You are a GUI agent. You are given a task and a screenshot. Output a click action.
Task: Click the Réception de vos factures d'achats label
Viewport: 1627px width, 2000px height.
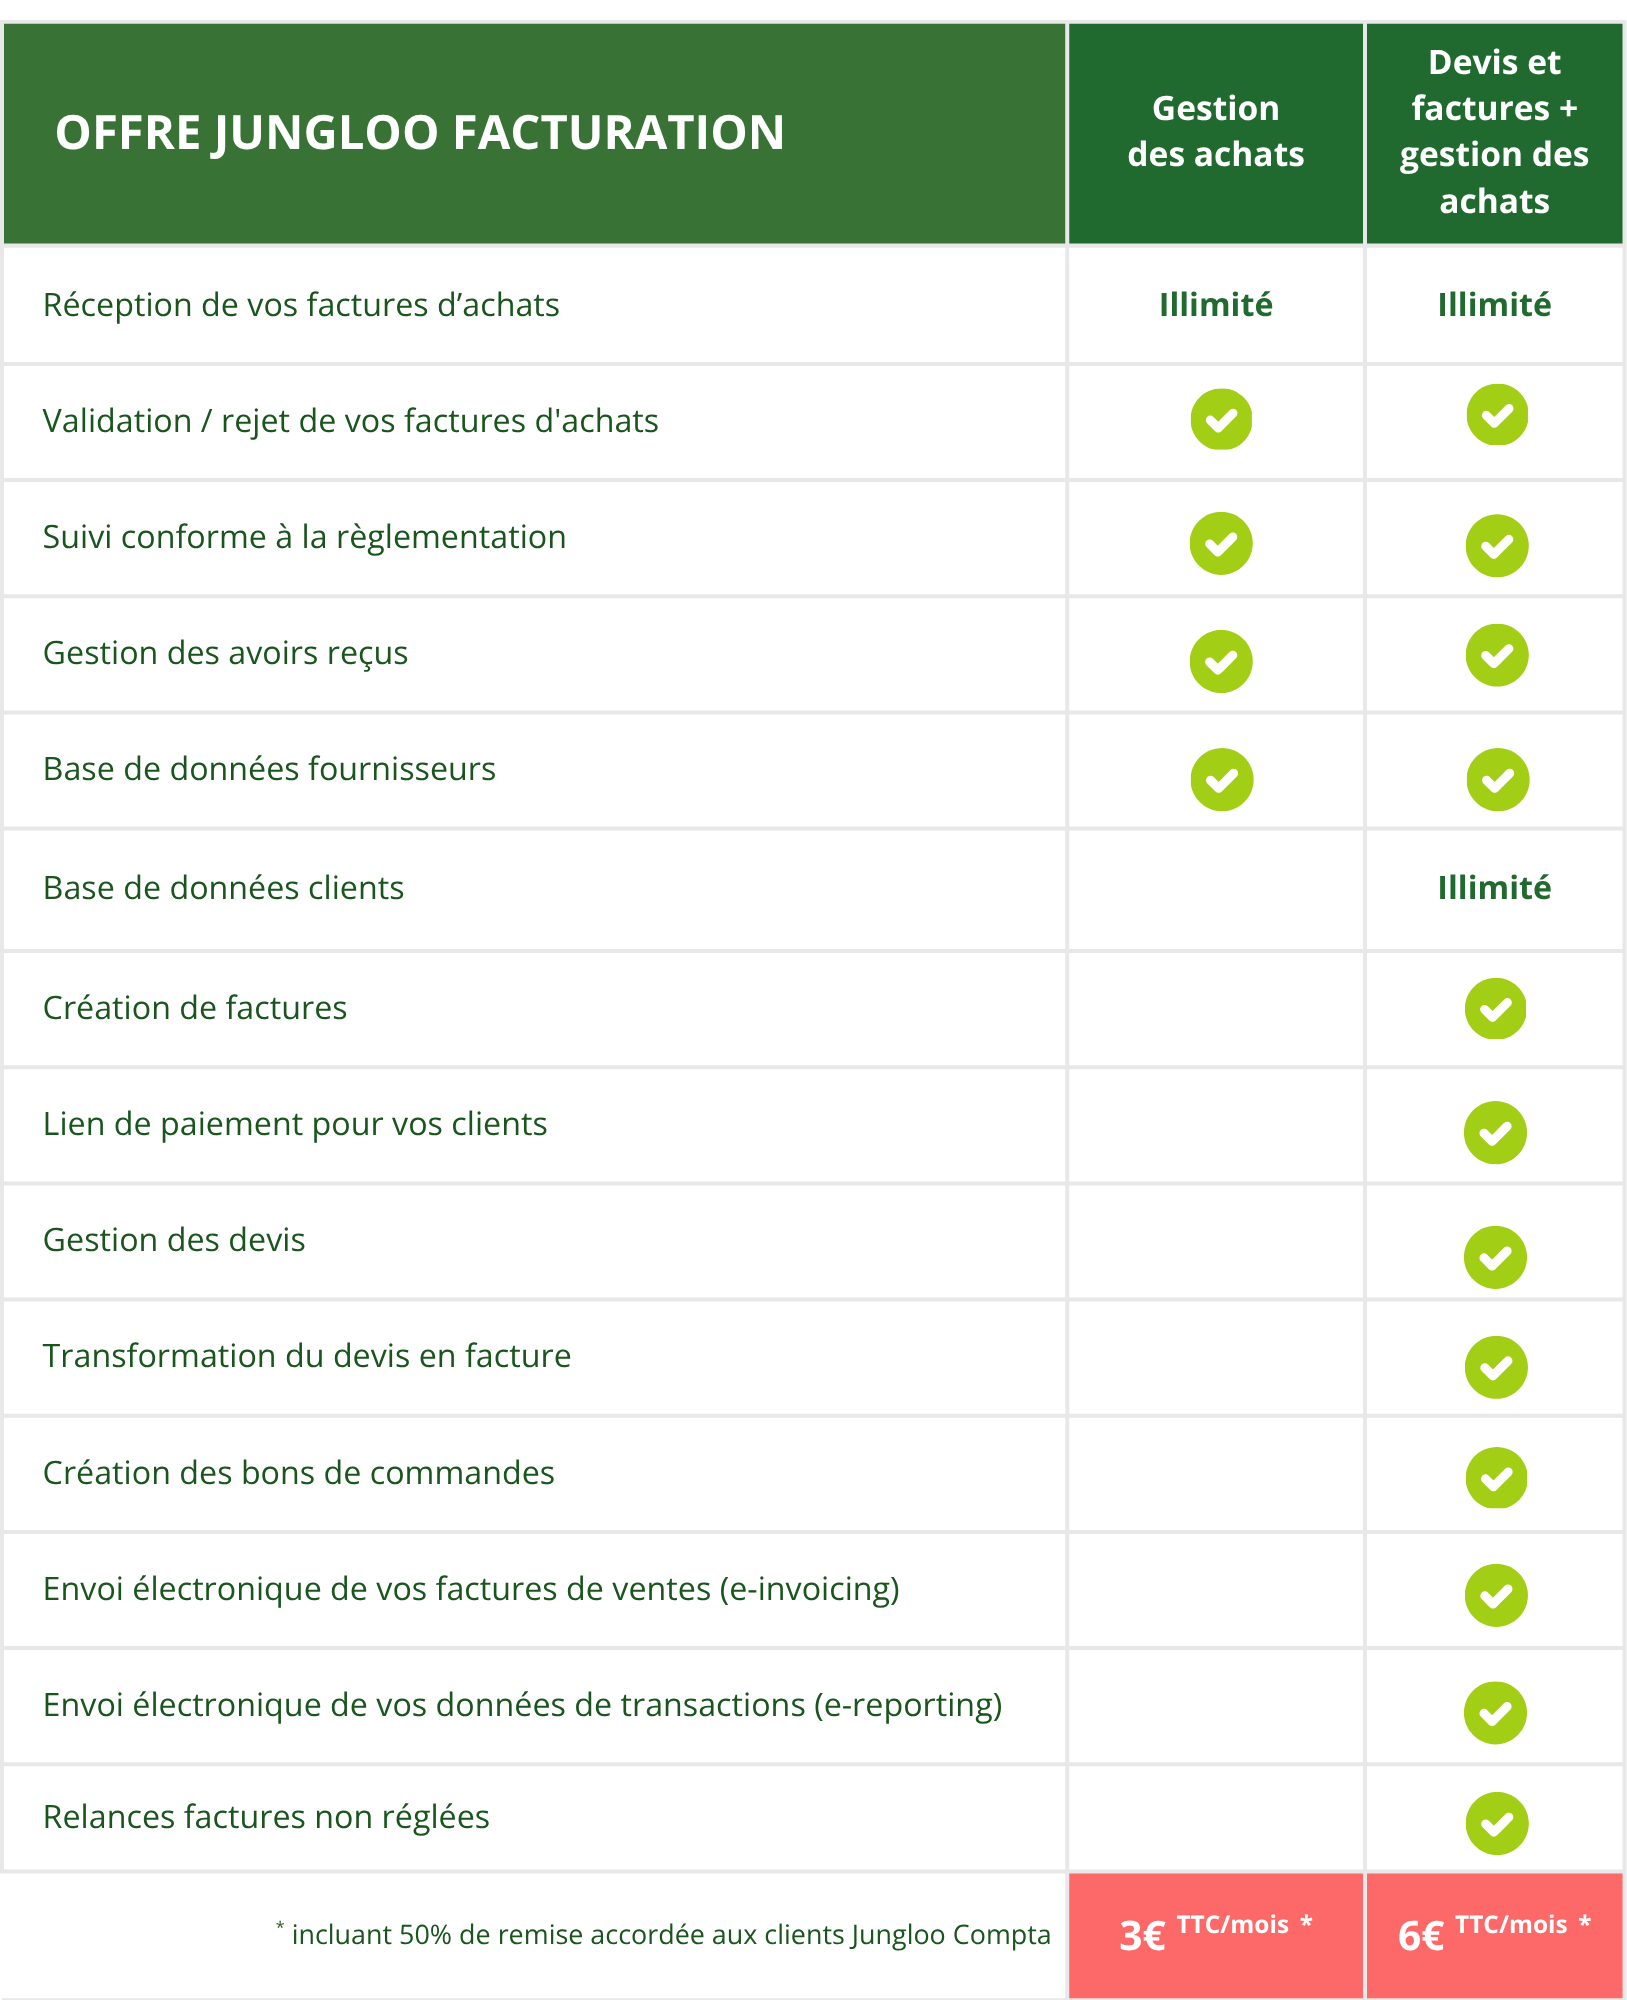[x=301, y=305]
